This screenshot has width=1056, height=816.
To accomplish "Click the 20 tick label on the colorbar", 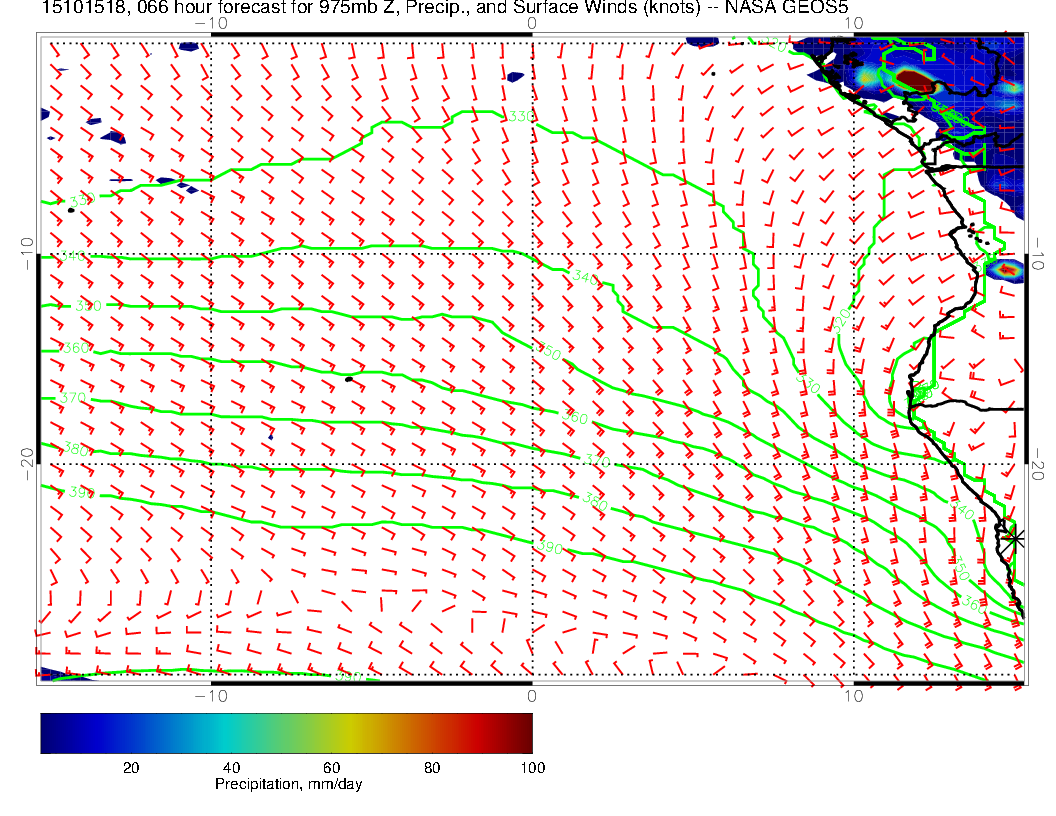I will coord(130,767).
